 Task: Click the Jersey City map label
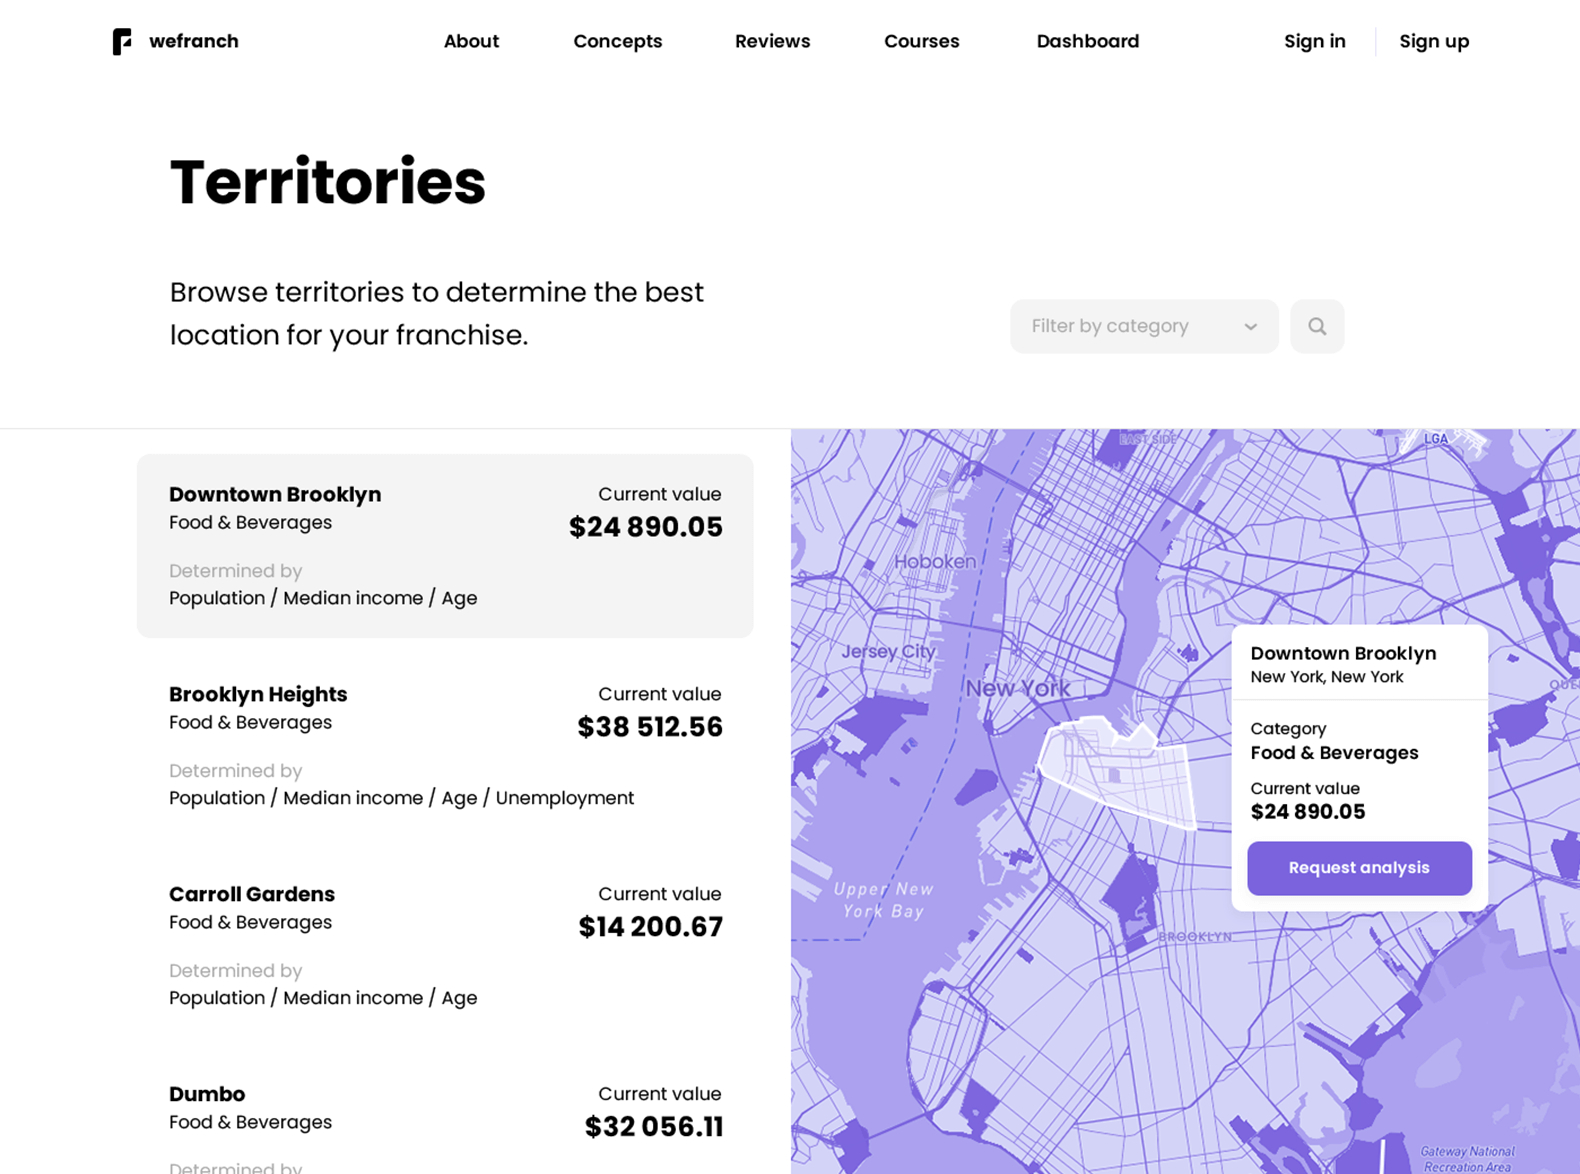pyautogui.click(x=888, y=652)
